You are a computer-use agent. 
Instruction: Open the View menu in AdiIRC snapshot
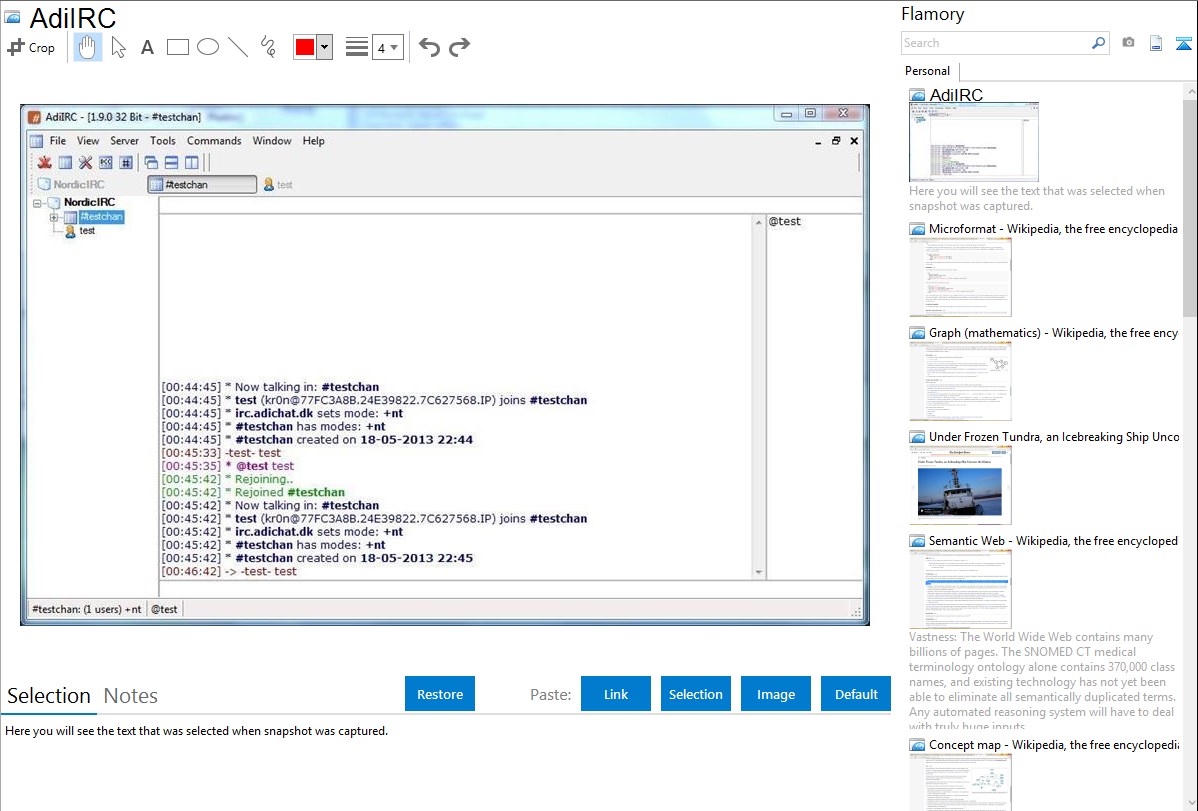click(88, 141)
